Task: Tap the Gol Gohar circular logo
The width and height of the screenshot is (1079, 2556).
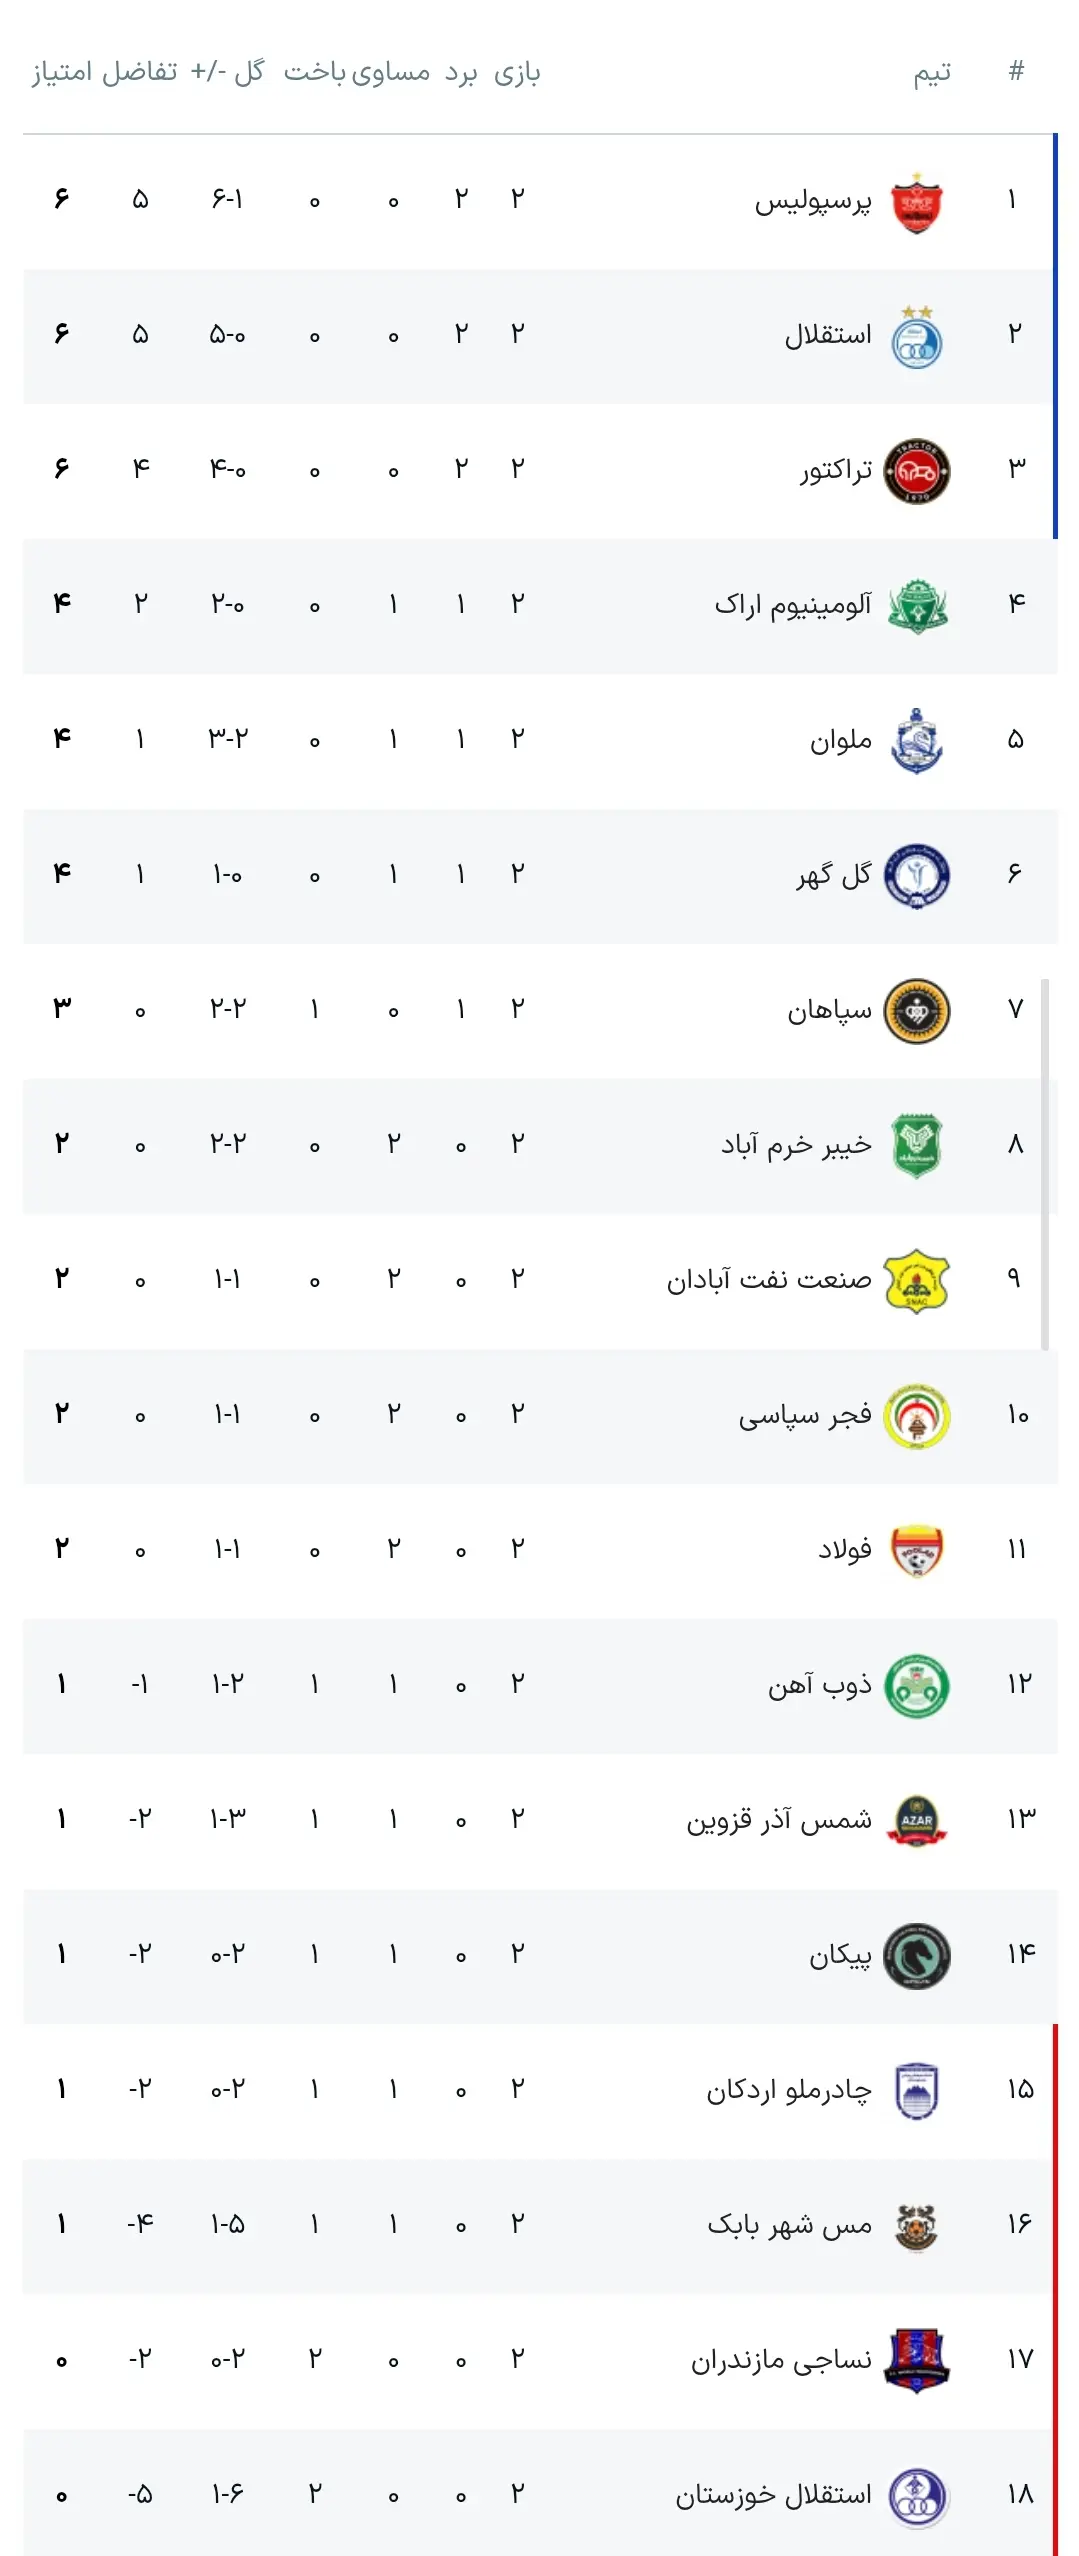Action: (x=917, y=876)
